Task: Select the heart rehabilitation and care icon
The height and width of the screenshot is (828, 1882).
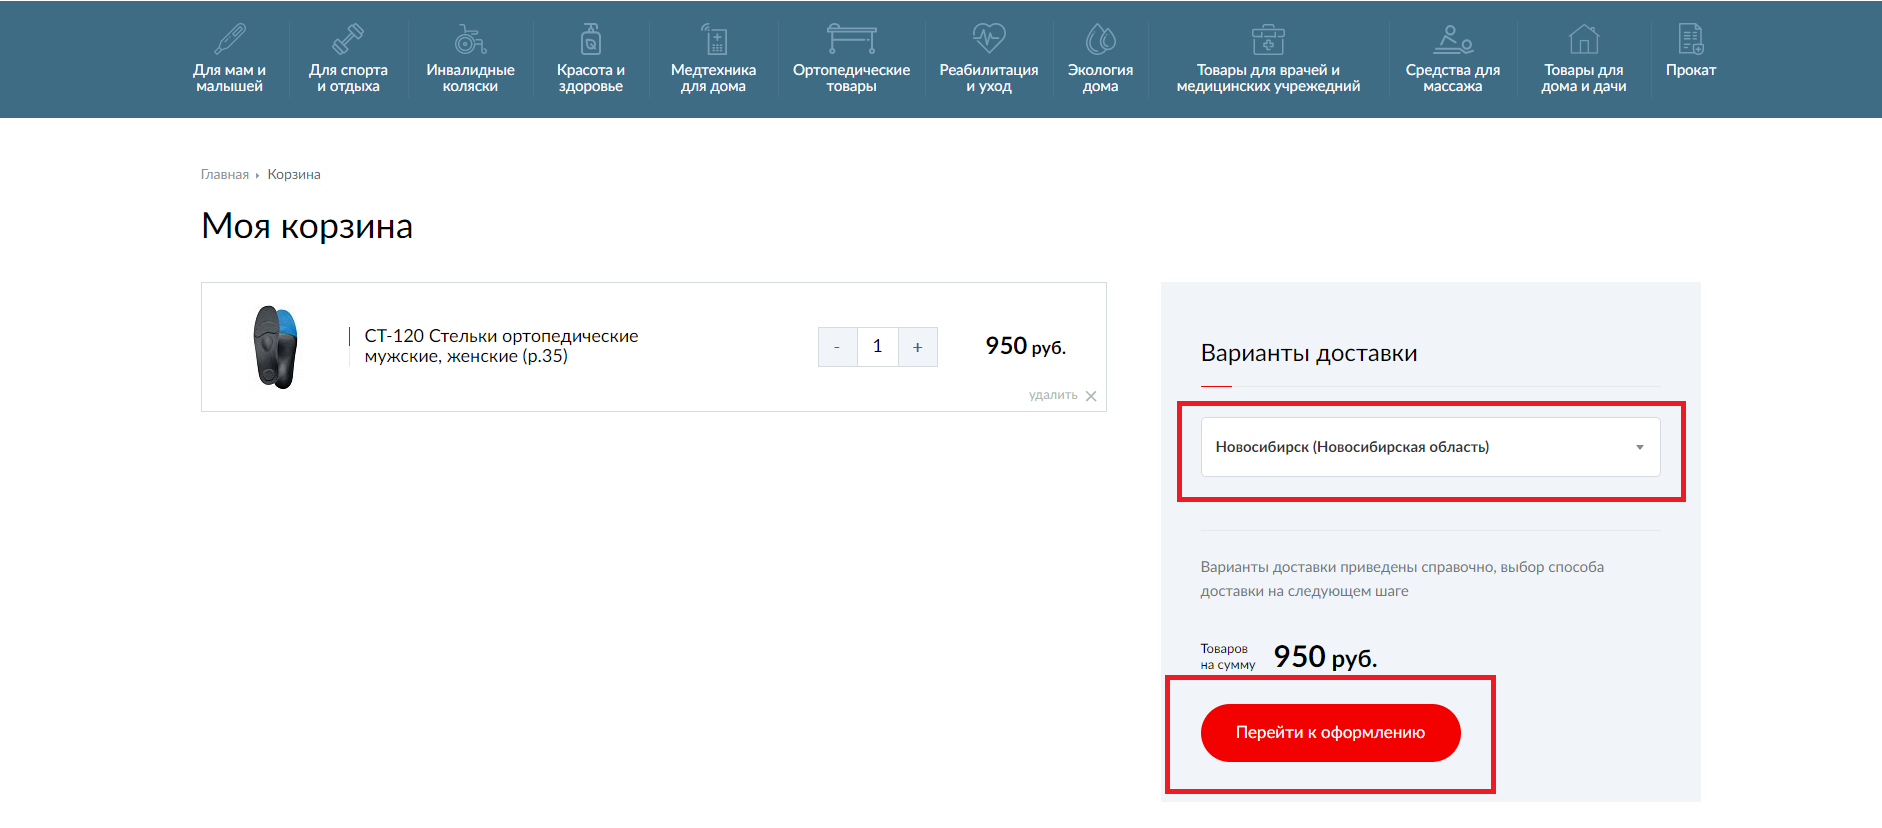Action: point(988,39)
